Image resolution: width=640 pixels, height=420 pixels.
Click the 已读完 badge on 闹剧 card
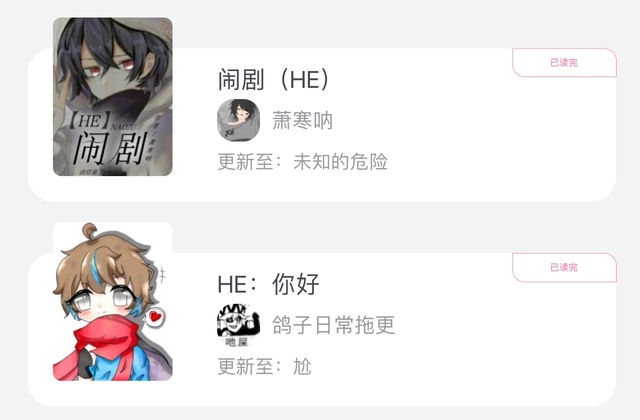coord(564,62)
